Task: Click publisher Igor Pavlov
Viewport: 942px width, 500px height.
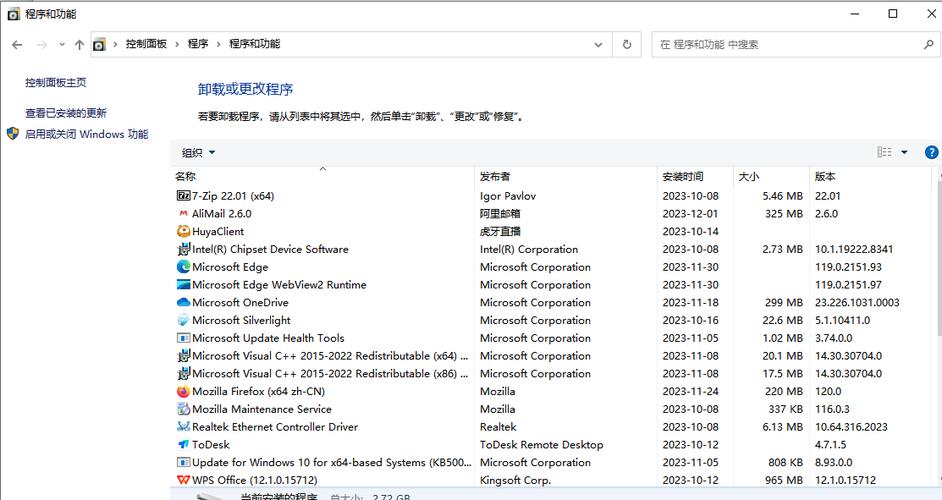Action: point(508,196)
